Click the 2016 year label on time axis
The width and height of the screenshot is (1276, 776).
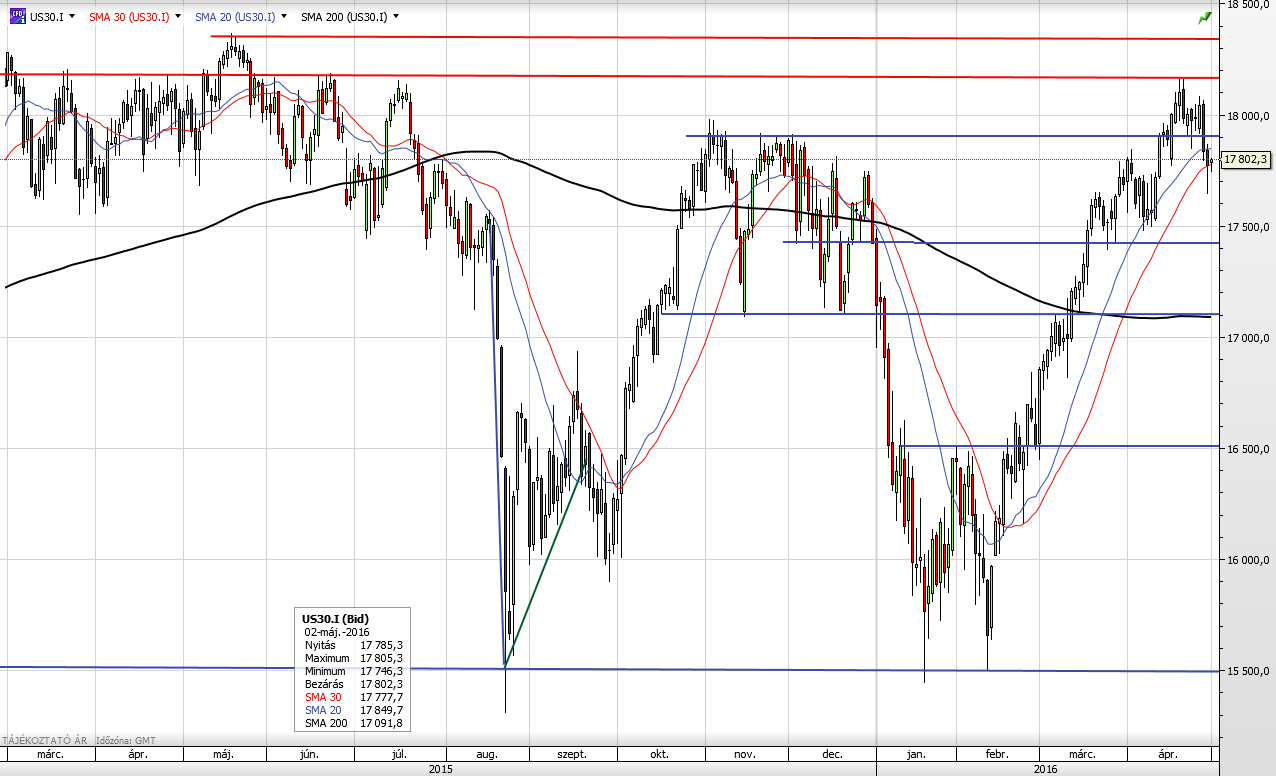(1045, 769)
